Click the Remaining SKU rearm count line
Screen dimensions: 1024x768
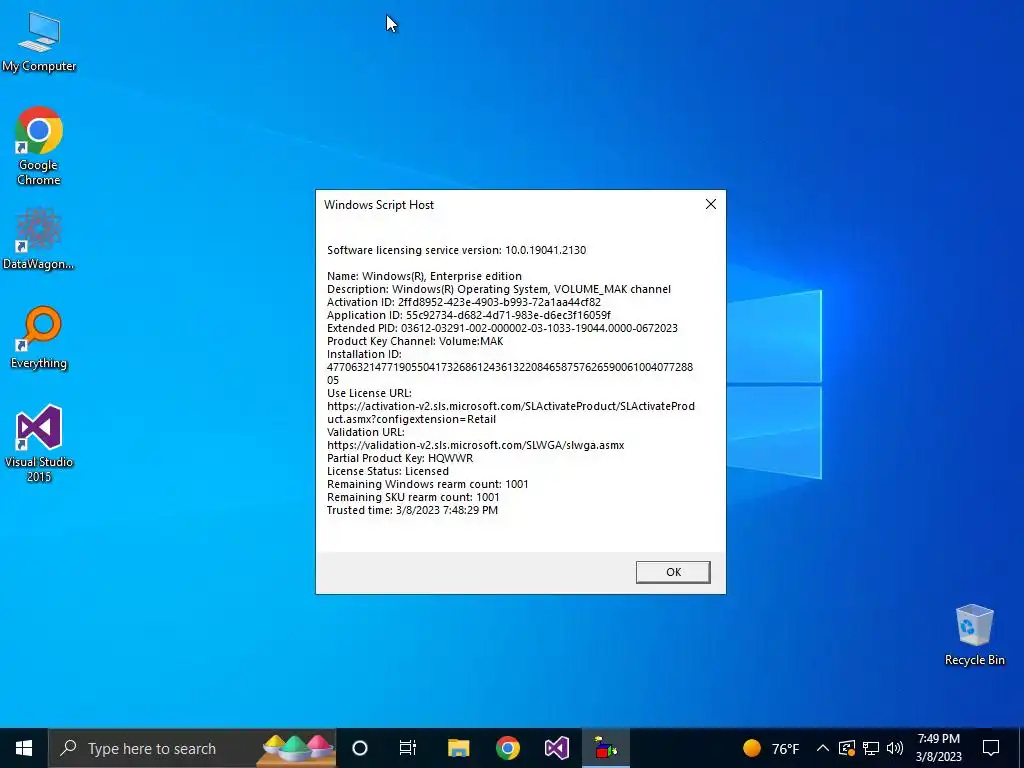tap(413, 498)
